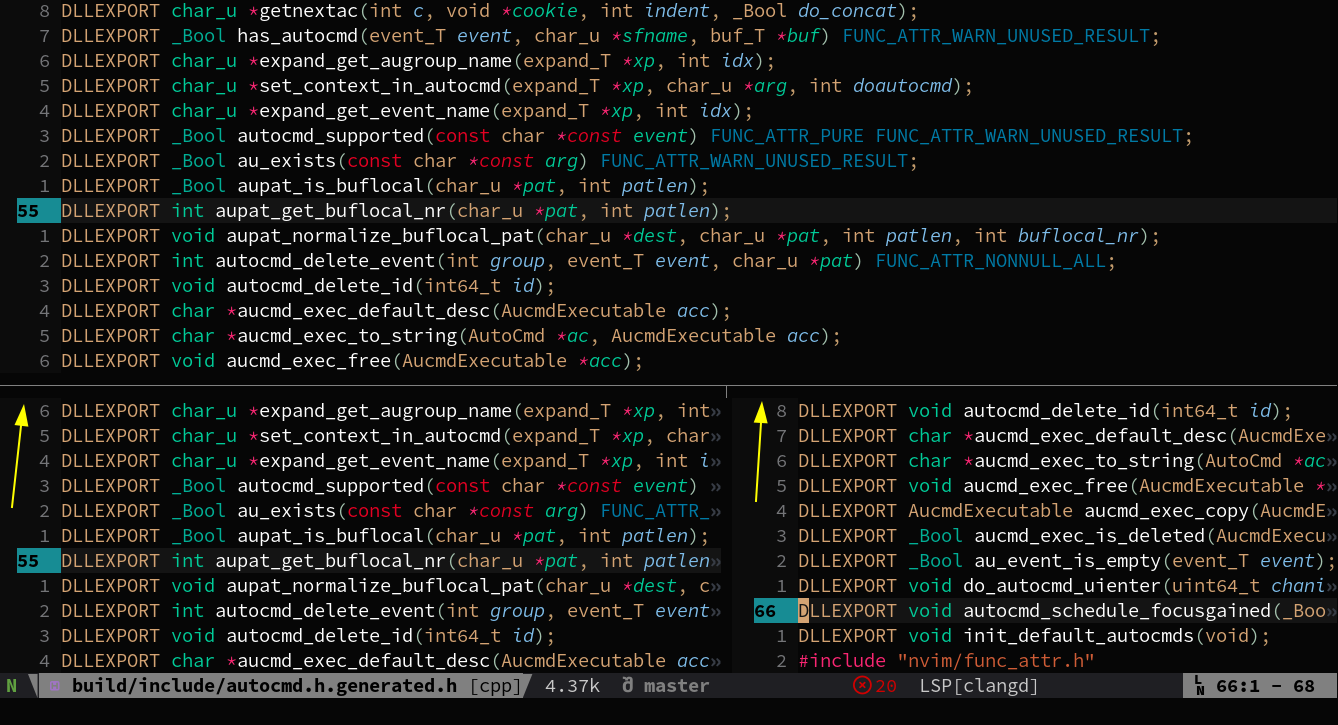Image resolution: width=1338 pixels, height=725 pixels.
Task: Select the master branch label
Action: coord(679,686)
